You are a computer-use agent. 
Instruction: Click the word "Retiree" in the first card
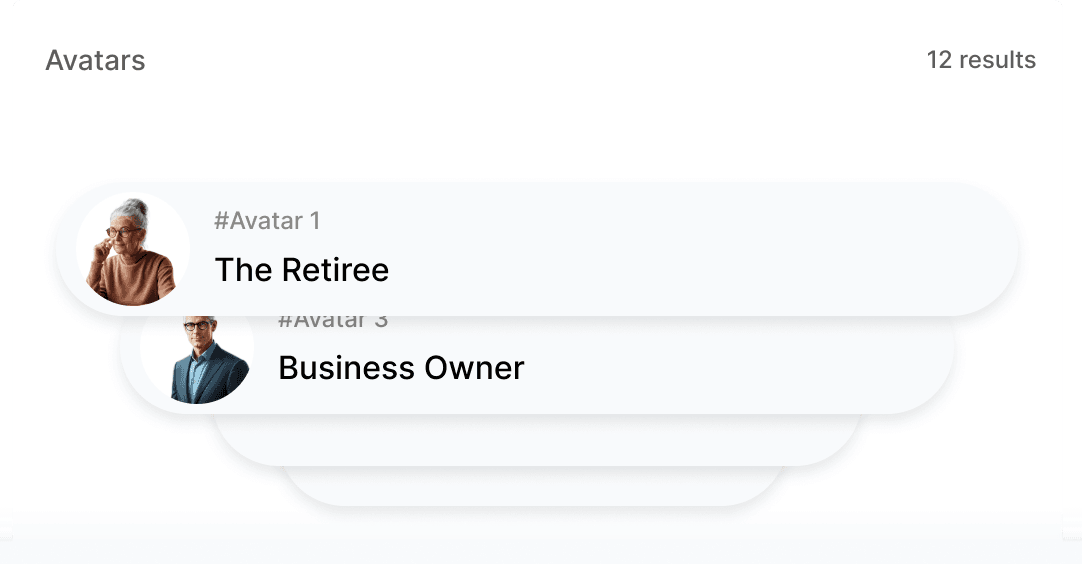(x=335, y=270)
